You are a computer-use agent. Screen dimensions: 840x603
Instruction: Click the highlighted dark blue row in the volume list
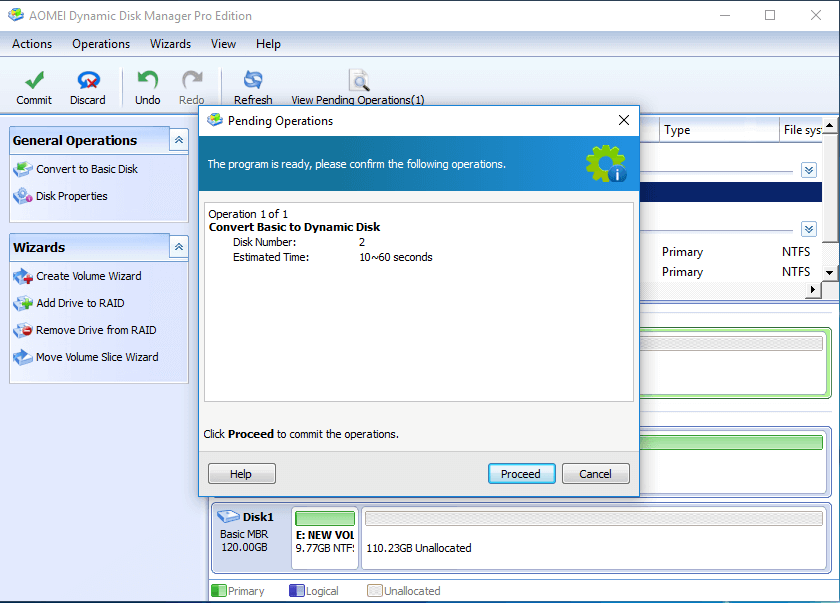point(731,192)
